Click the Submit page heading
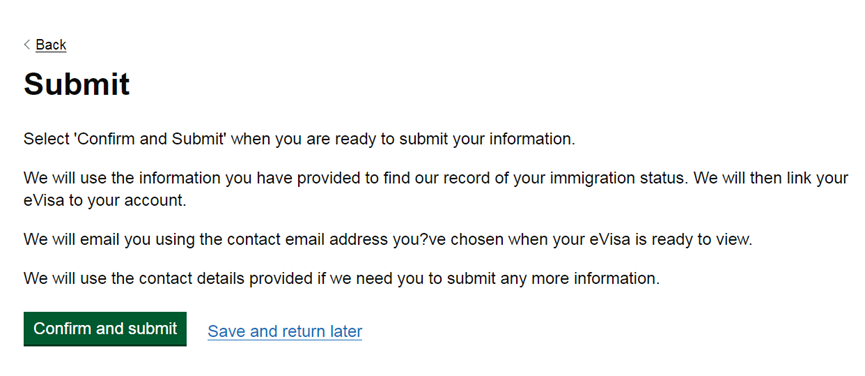Image resolution: width=865 pixels, height=376 pixels. [77, 84]
